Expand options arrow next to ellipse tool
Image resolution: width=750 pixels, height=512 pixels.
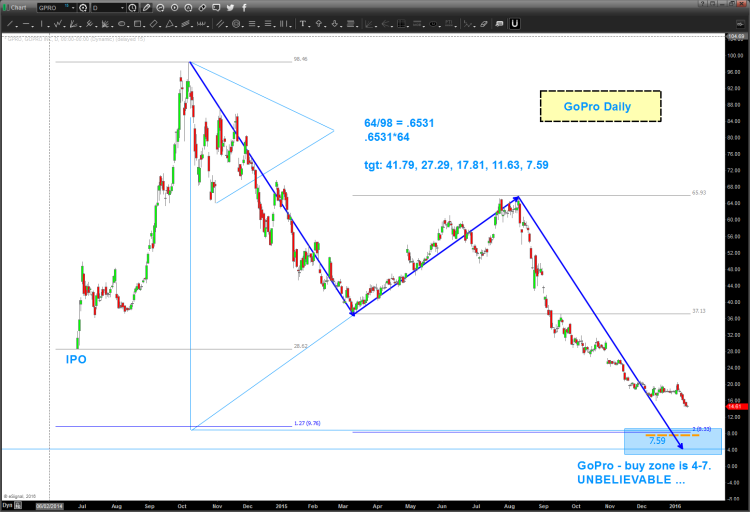pos(128,26)
